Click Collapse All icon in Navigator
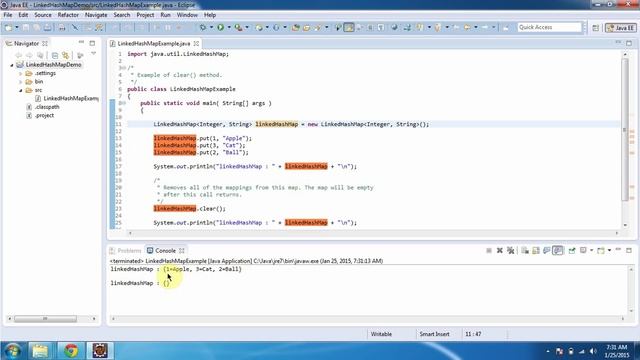640x360 pixels. coord(55,55)
